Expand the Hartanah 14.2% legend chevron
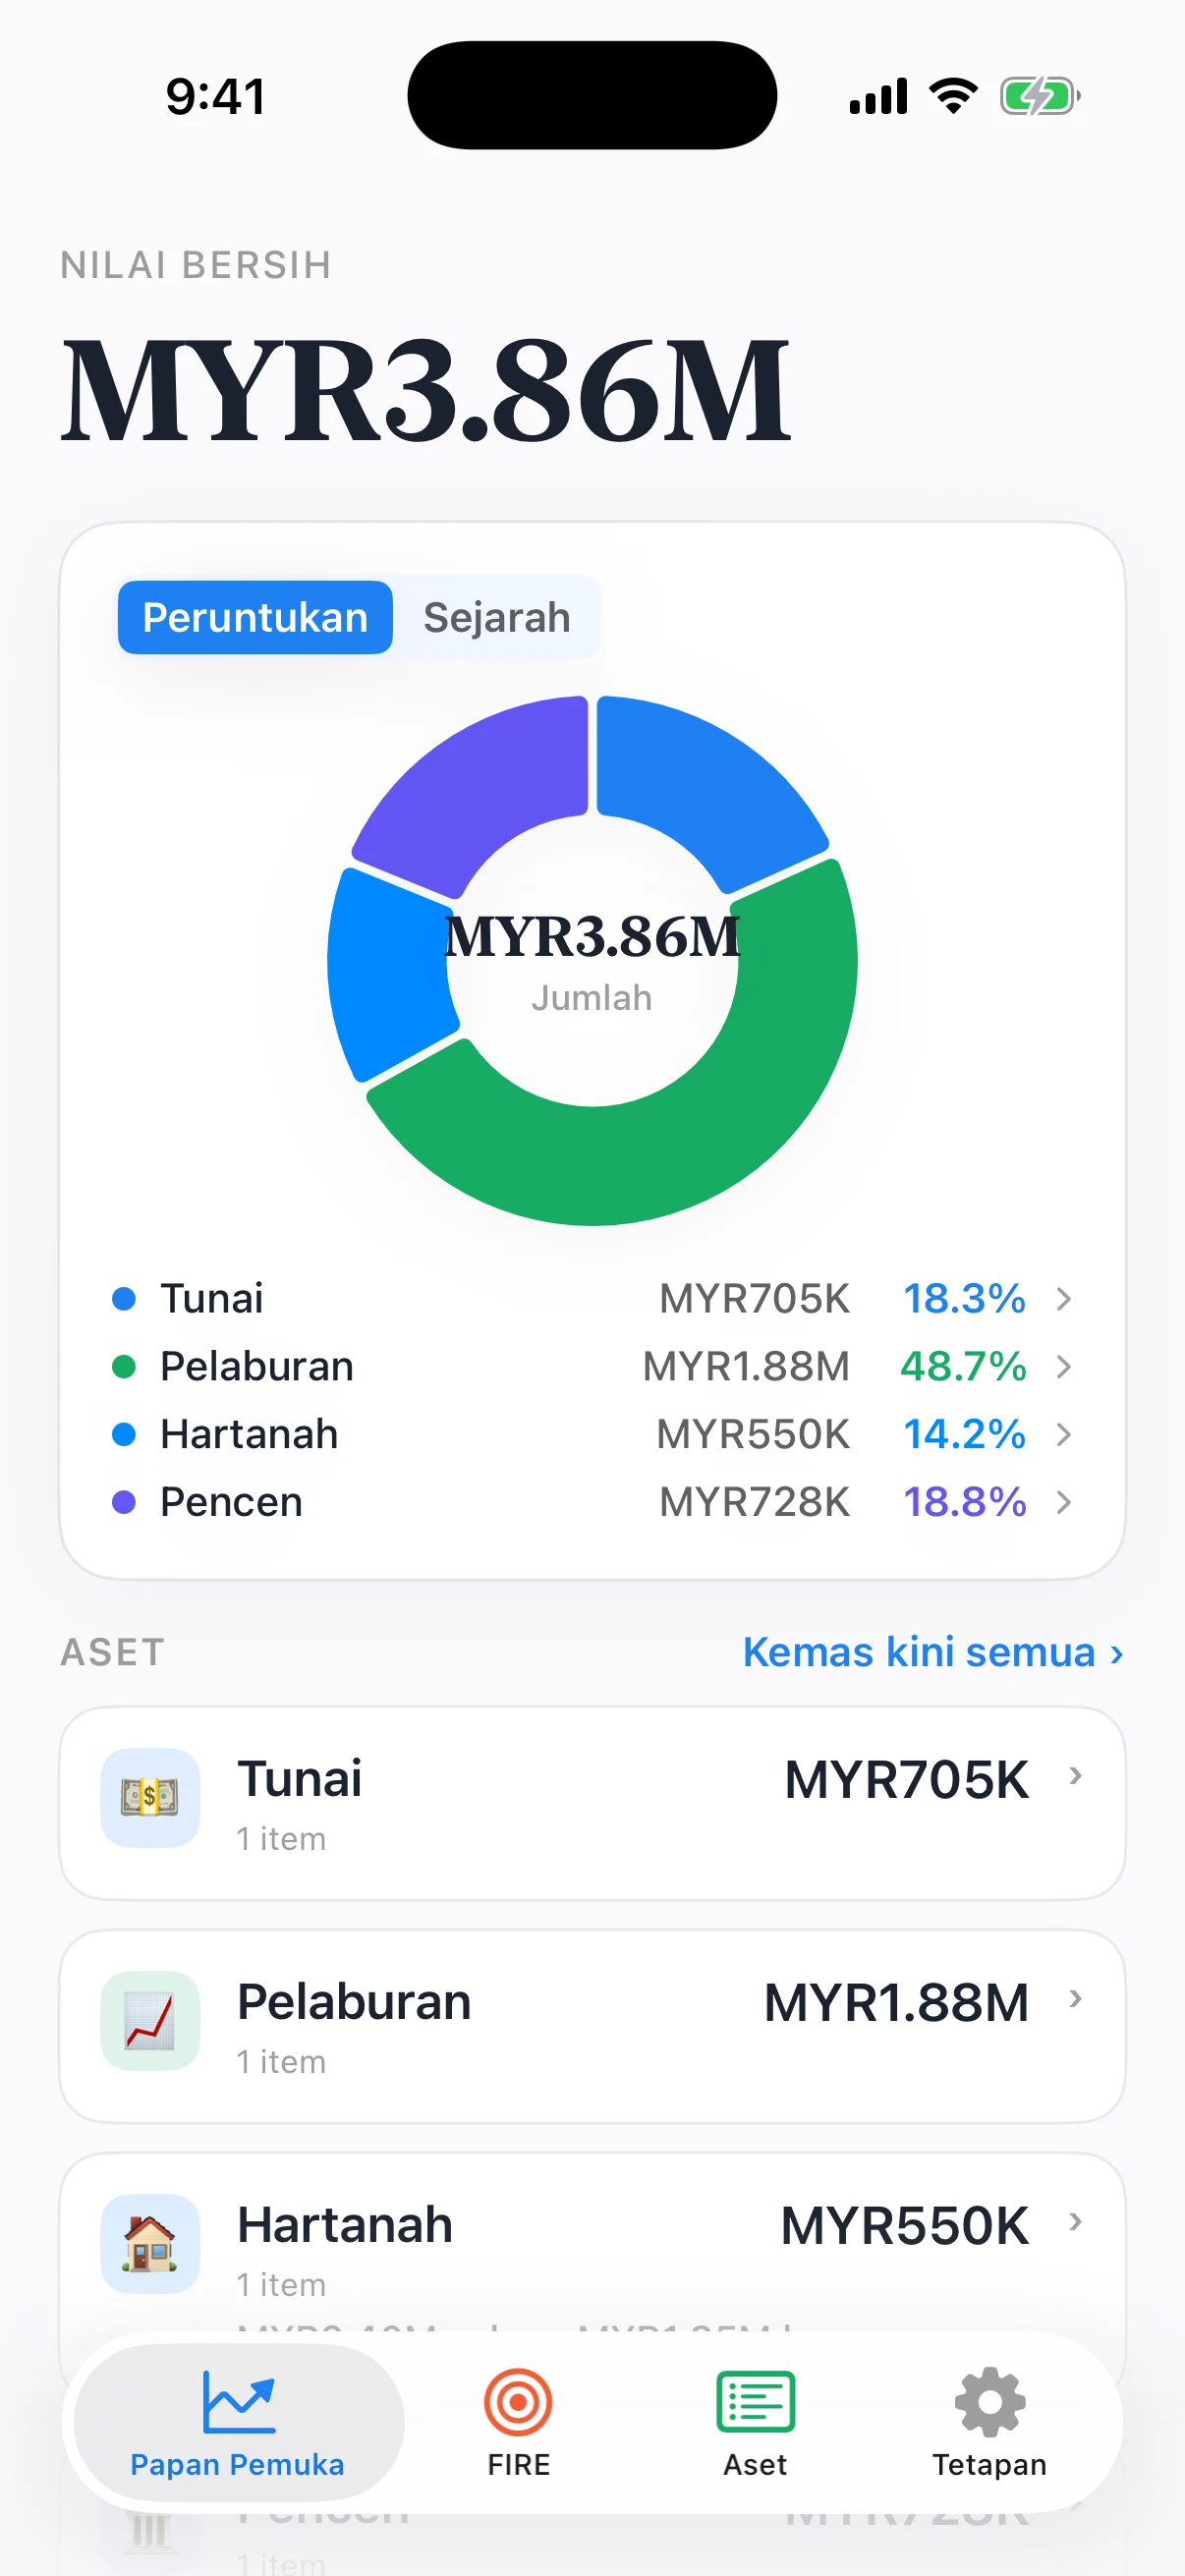The width and height of the screenshot is (1185, 2576). pyautogui.click(x=1064, y=1433)
